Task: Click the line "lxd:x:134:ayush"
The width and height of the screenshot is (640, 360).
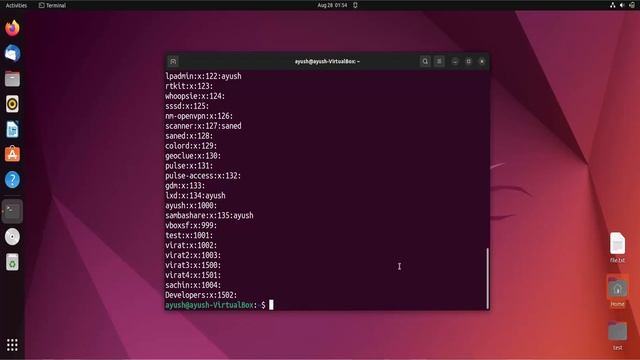Action: 195,196
